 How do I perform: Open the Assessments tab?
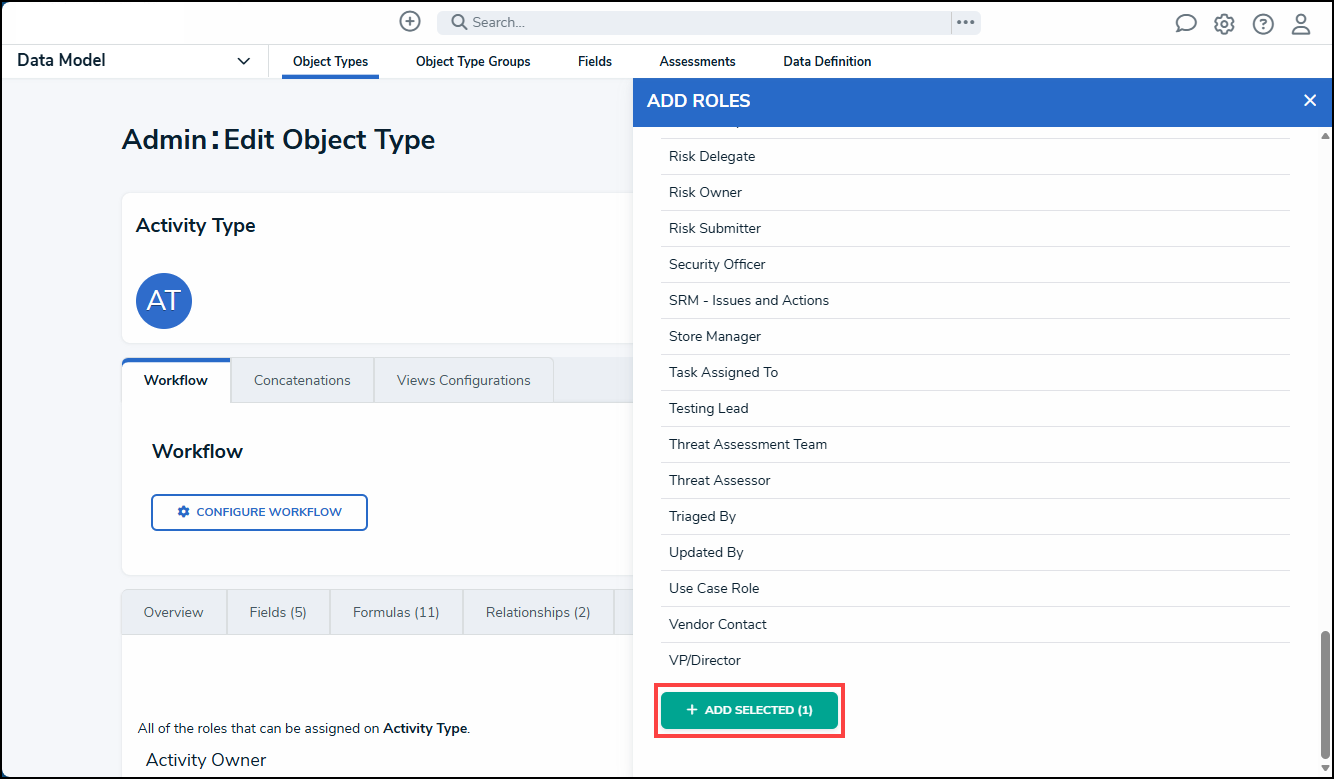tap(697, 61)
